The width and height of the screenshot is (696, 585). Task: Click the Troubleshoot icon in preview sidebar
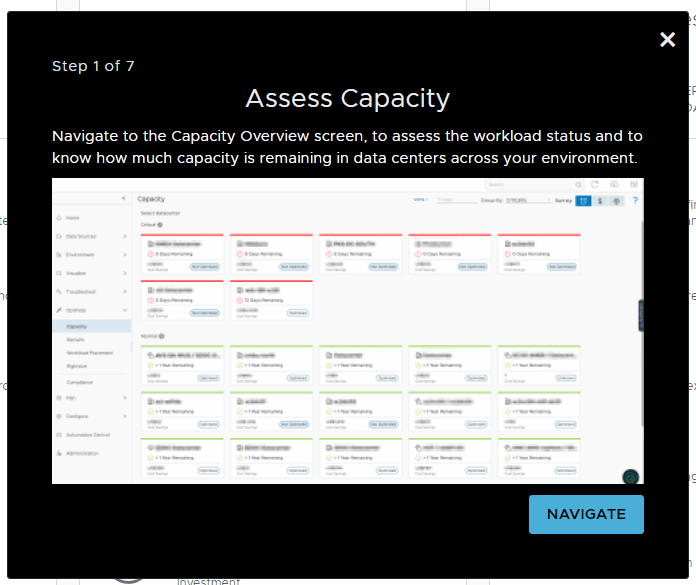(59, 292)
